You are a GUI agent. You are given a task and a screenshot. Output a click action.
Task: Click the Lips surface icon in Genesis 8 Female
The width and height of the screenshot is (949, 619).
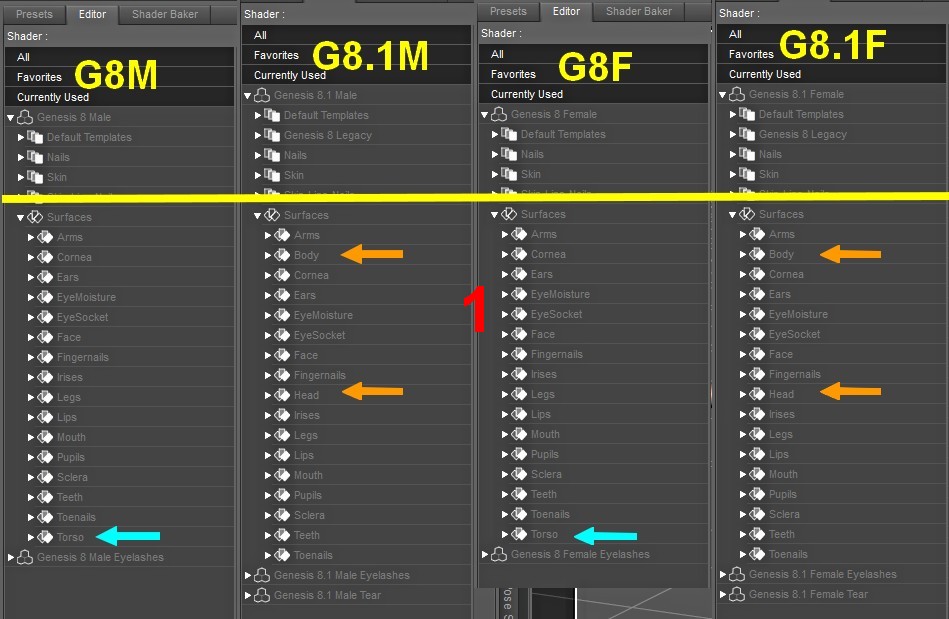pos(519,414)
